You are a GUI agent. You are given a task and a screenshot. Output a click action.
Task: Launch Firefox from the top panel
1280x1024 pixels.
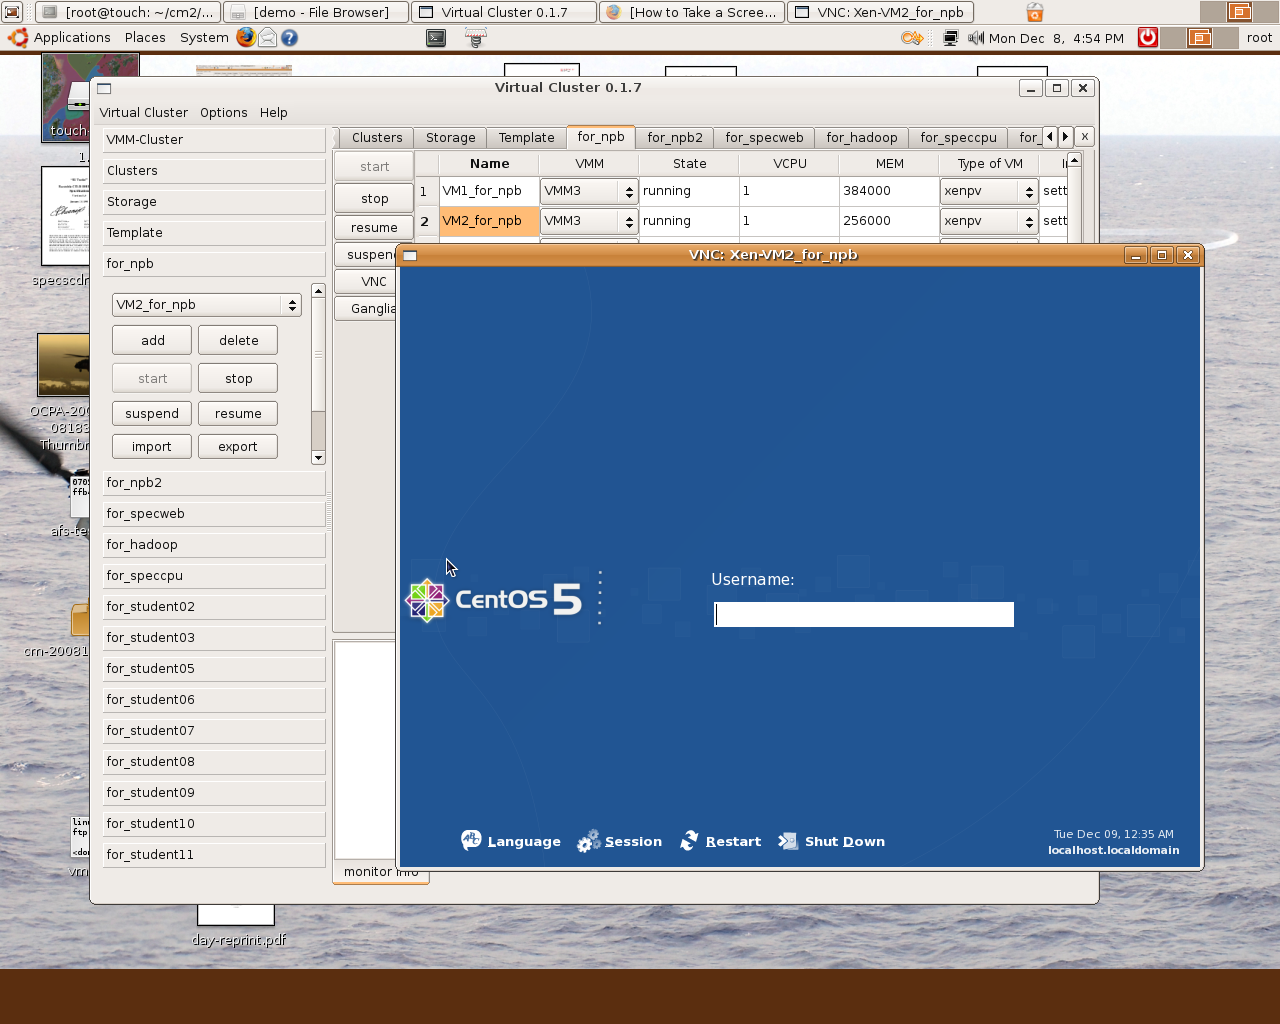click(246, 38)
